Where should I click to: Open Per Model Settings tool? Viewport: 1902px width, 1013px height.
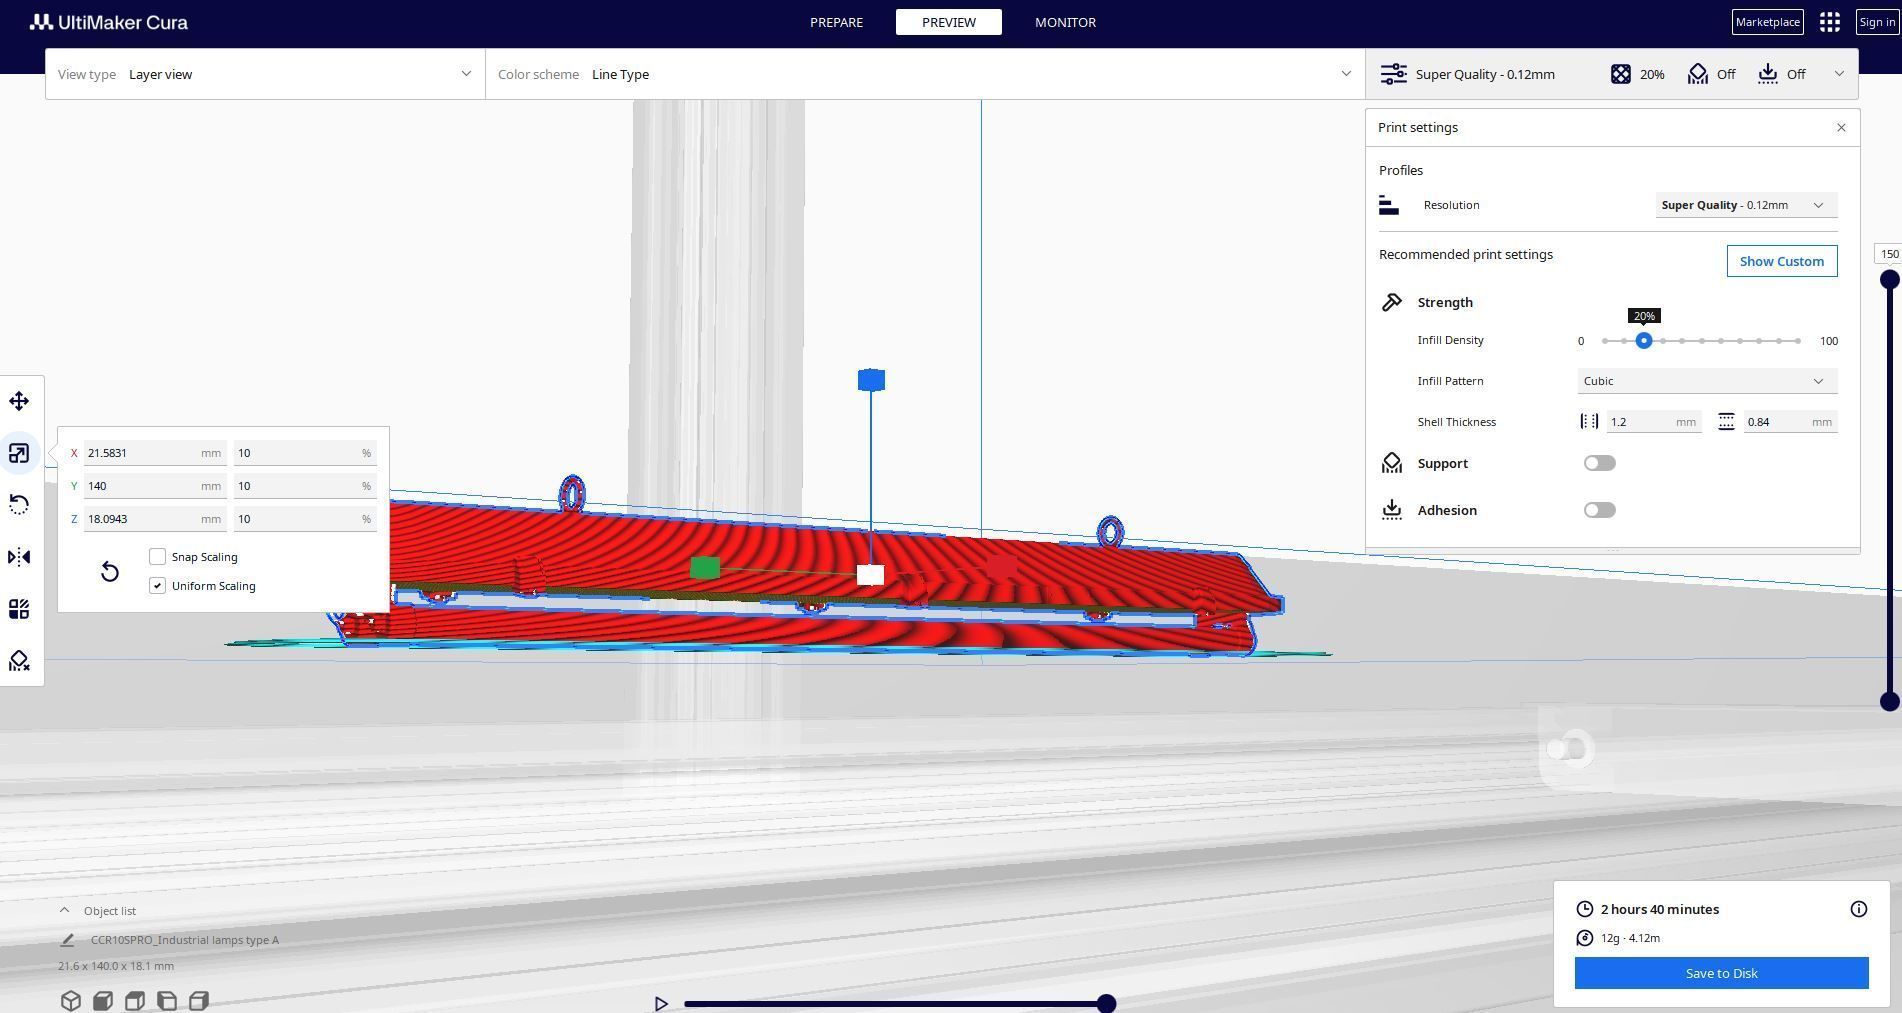(19, 609)
